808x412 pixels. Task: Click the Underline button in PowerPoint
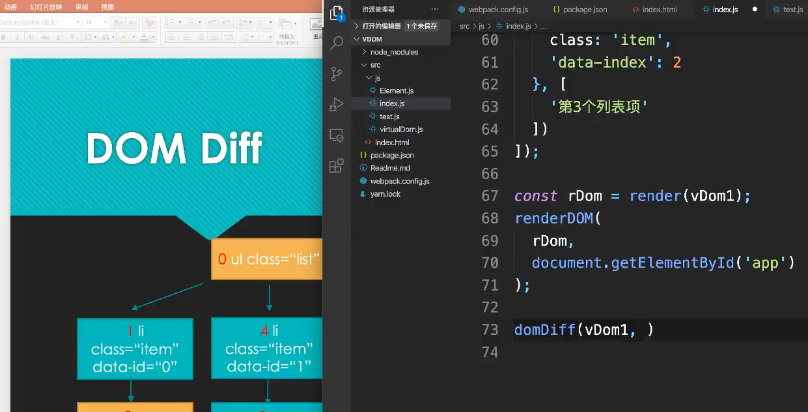point(31,37)
